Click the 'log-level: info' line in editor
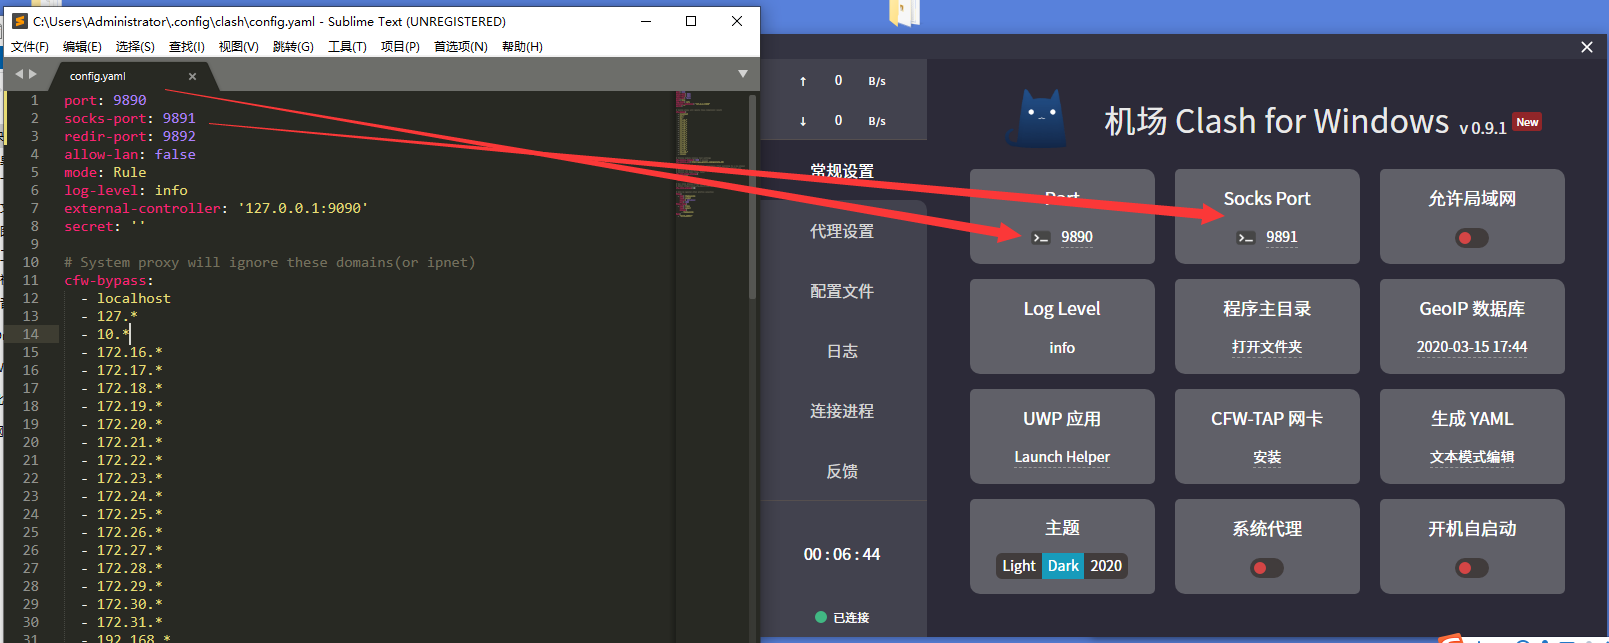The image size is (1609, 643). point(126,190)
